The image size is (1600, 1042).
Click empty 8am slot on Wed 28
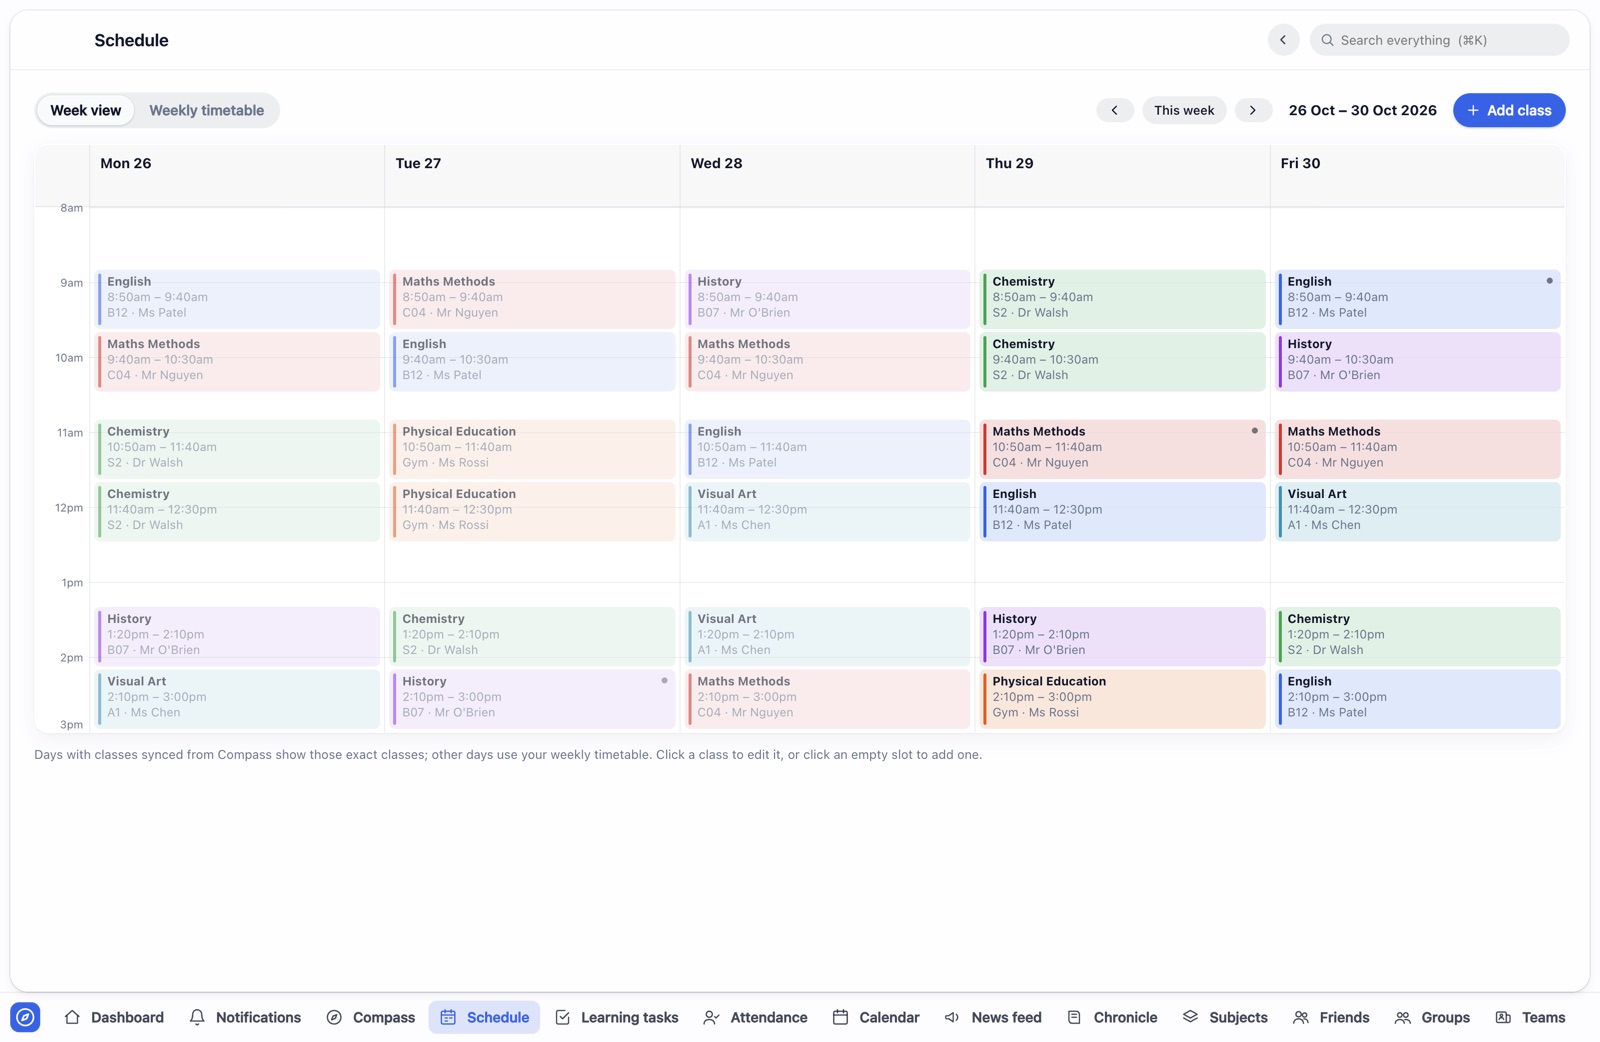click(x=828, y=238)
